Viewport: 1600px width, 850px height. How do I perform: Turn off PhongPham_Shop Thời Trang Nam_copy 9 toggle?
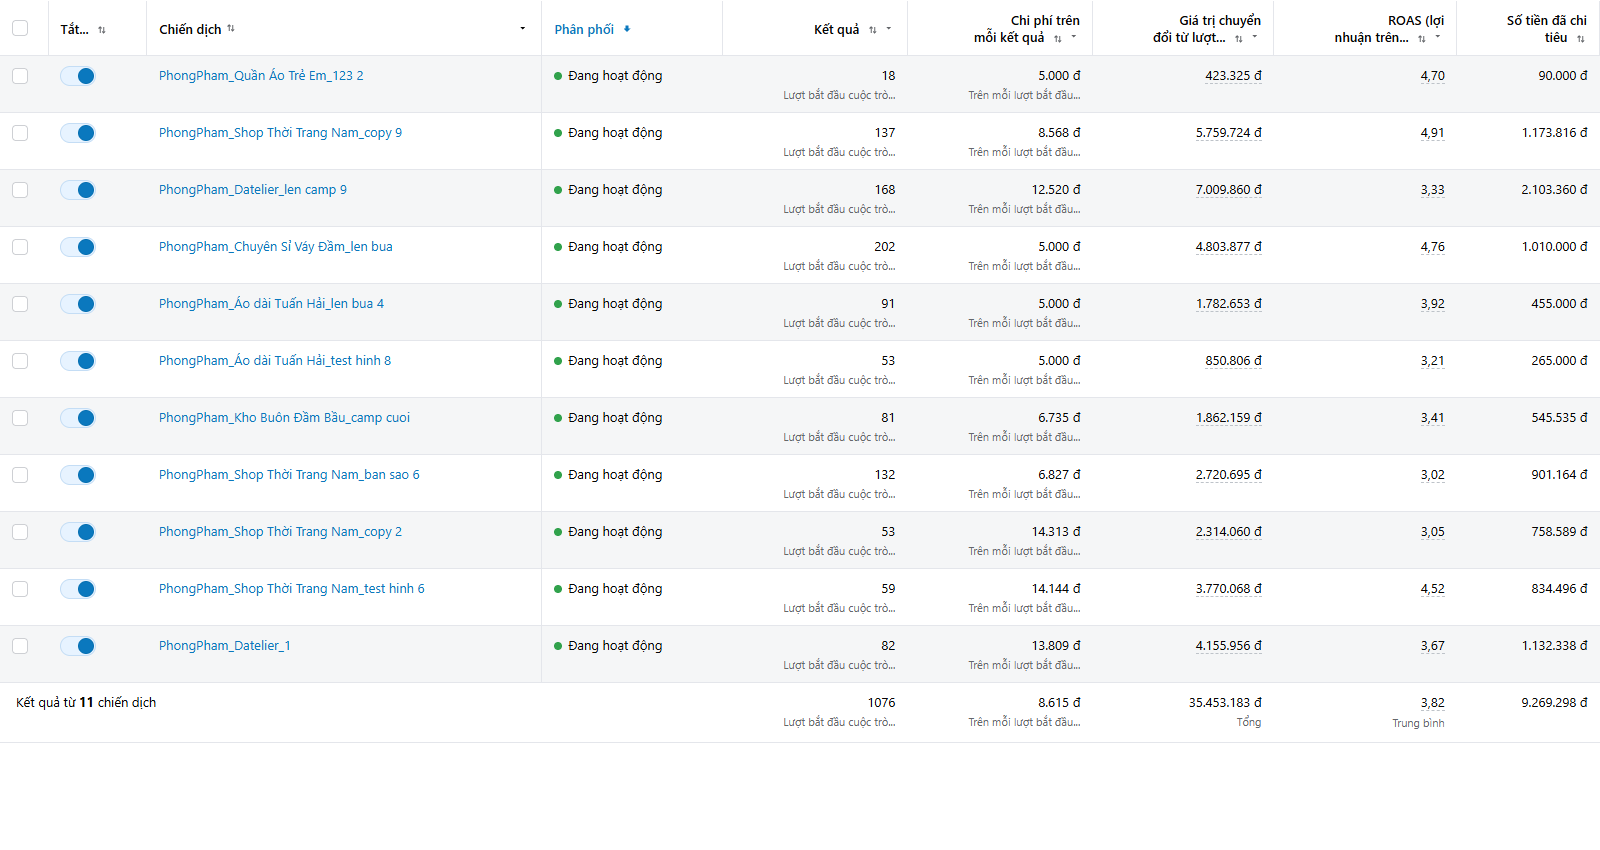(x=78, y=133)
